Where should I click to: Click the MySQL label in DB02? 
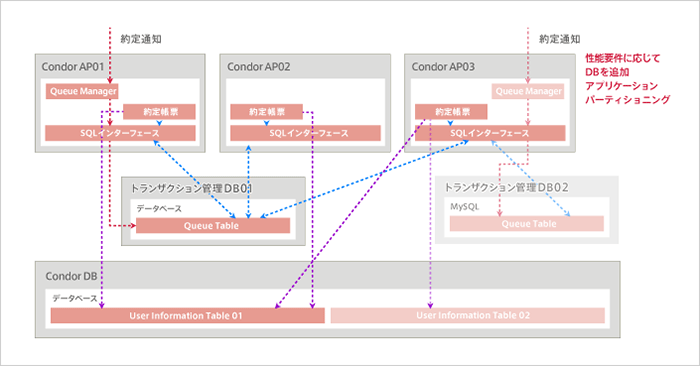pyautogui.click(x=464, y=207)
